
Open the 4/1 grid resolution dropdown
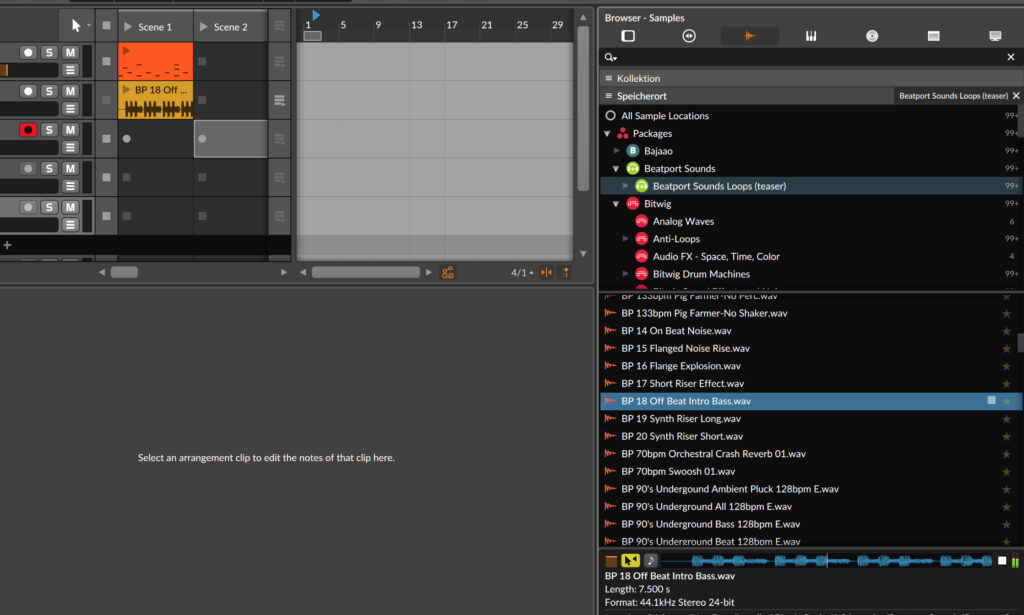(521, 272)
